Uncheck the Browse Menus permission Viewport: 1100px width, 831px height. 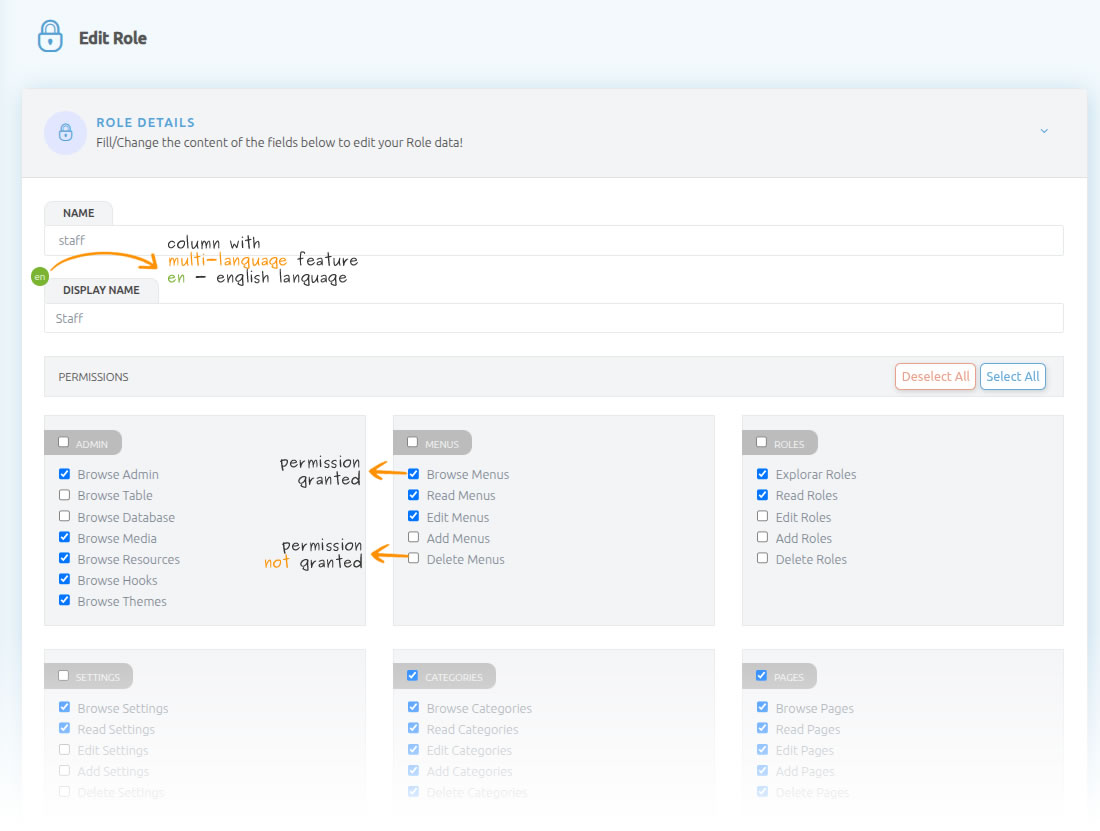[x=414, y=474]
